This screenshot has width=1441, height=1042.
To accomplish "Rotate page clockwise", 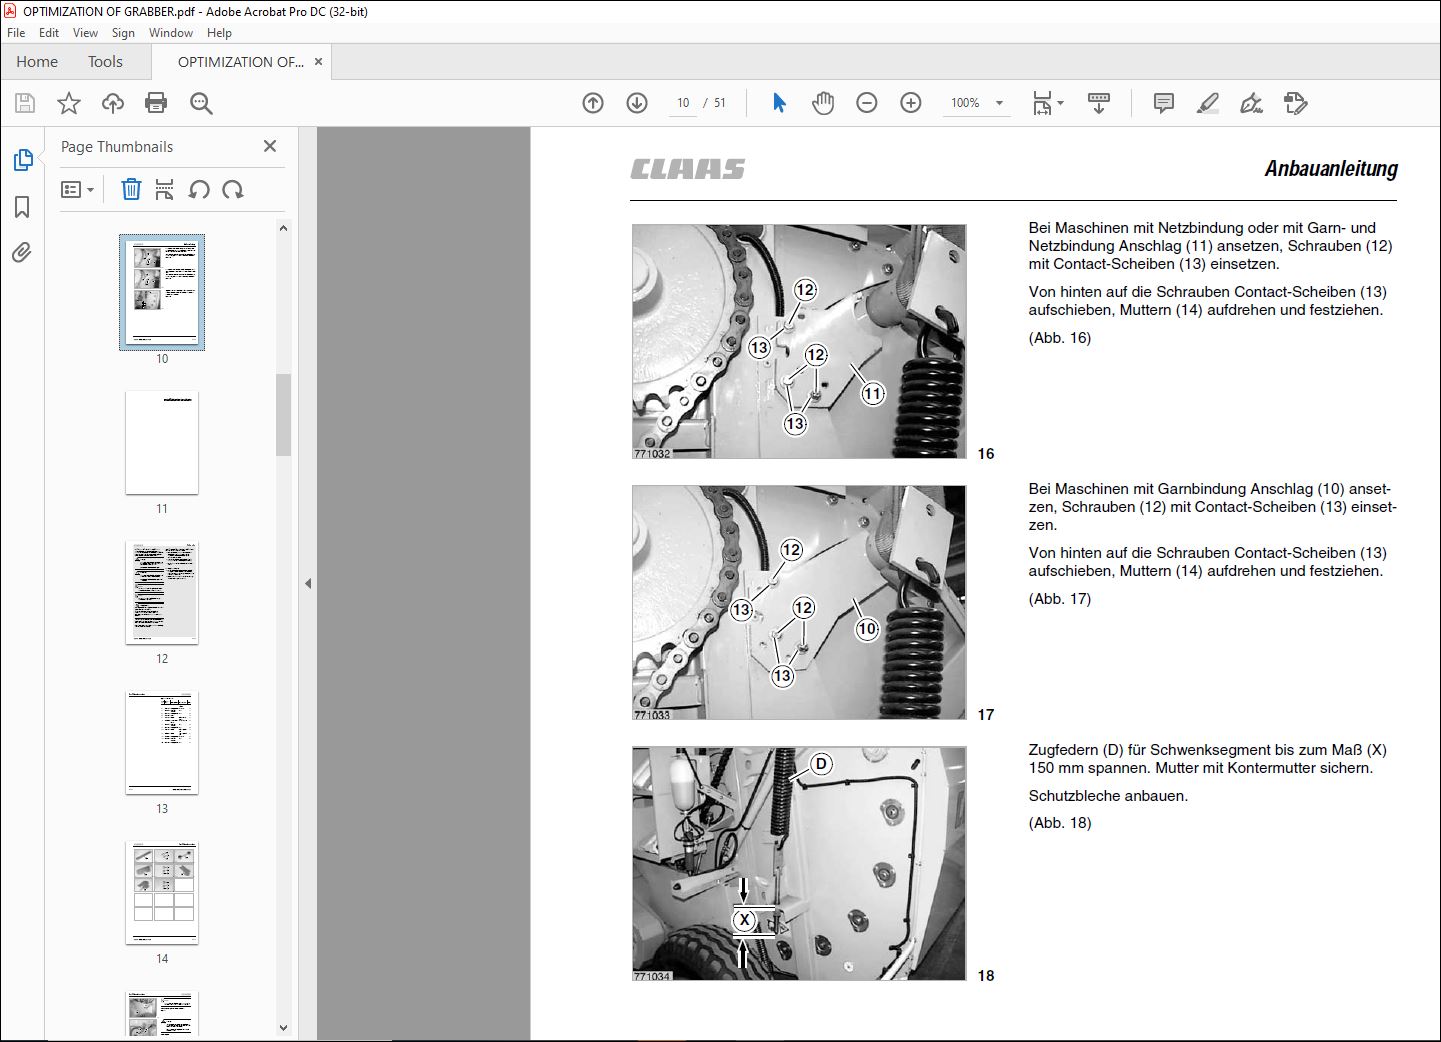I will point(233,189).
